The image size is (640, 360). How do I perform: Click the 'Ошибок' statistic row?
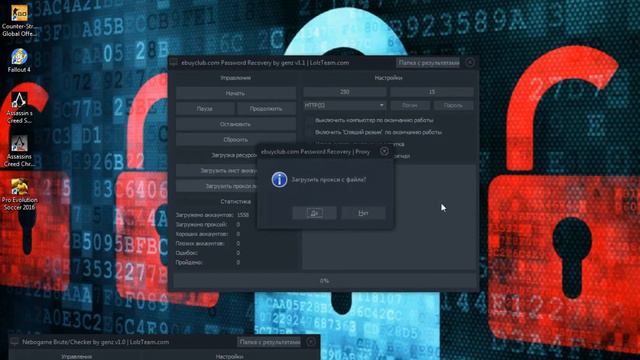click(x=208, y=253)
